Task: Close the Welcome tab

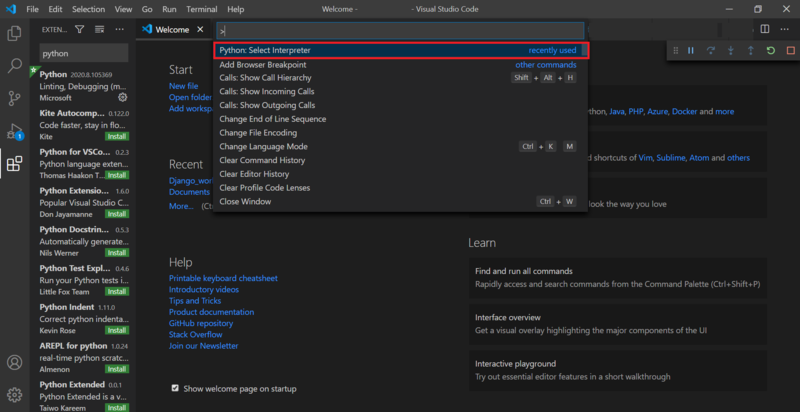Action: [200, 30]
